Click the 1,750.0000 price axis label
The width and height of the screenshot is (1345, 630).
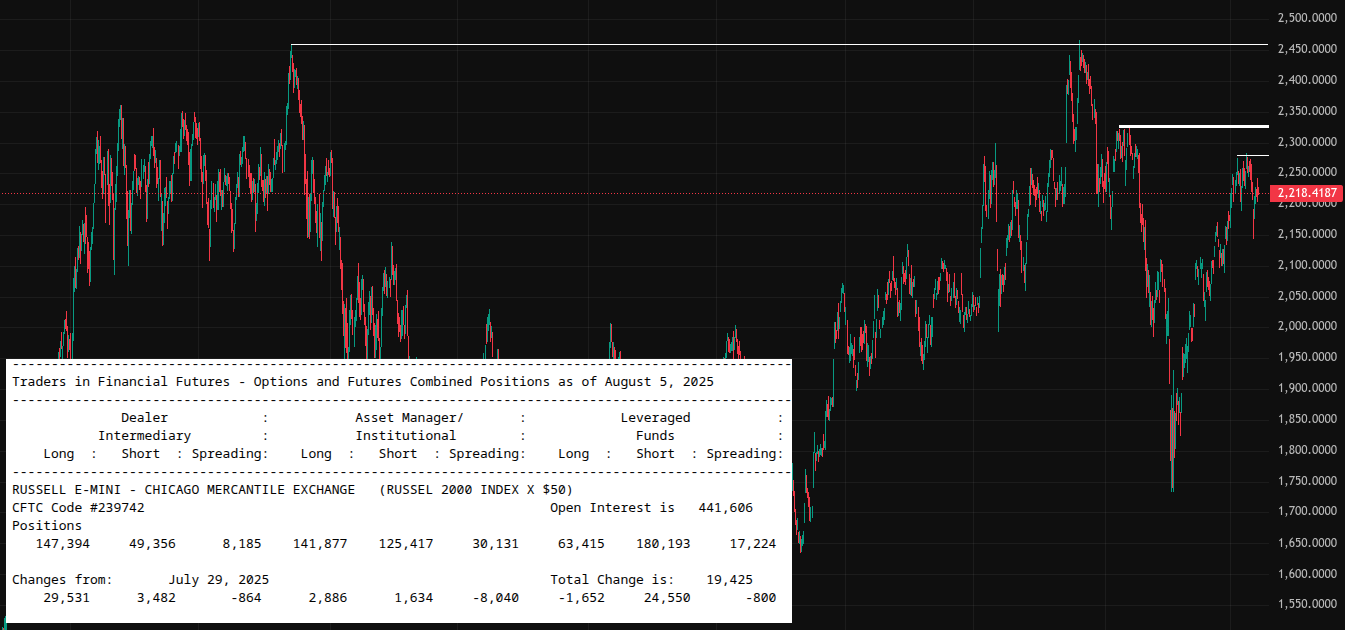point(1308,481)
